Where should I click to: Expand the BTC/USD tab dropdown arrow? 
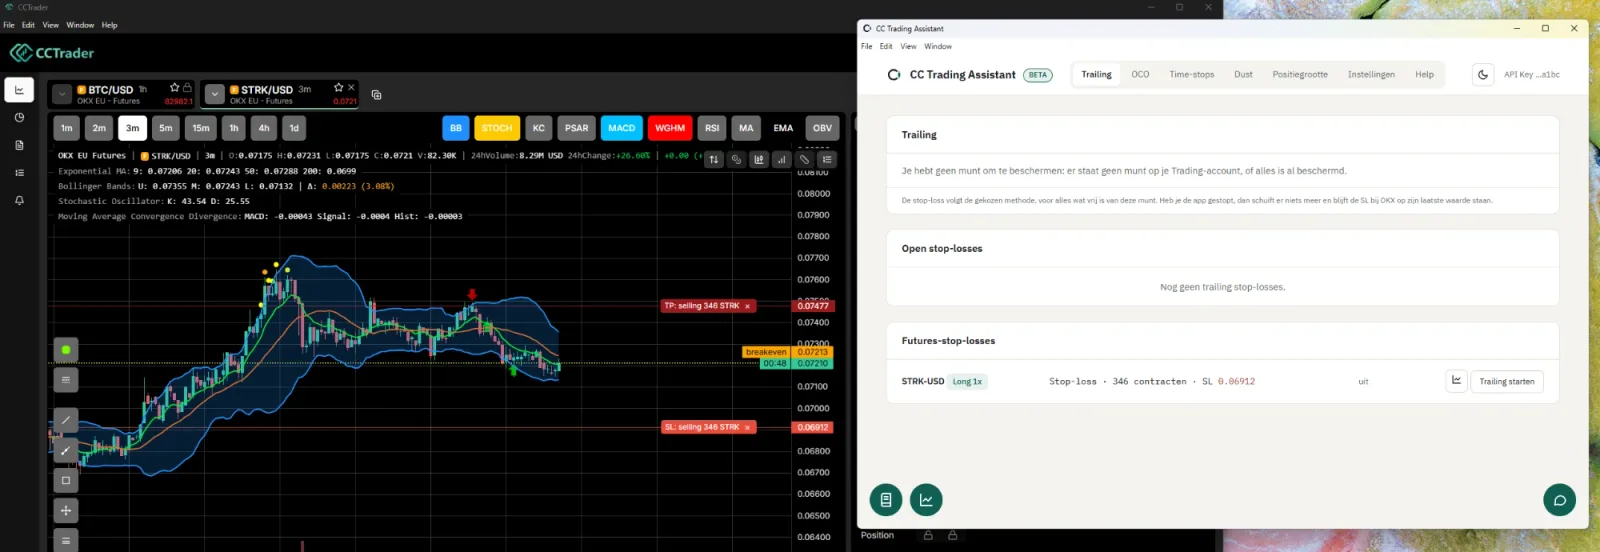(63, 95)
